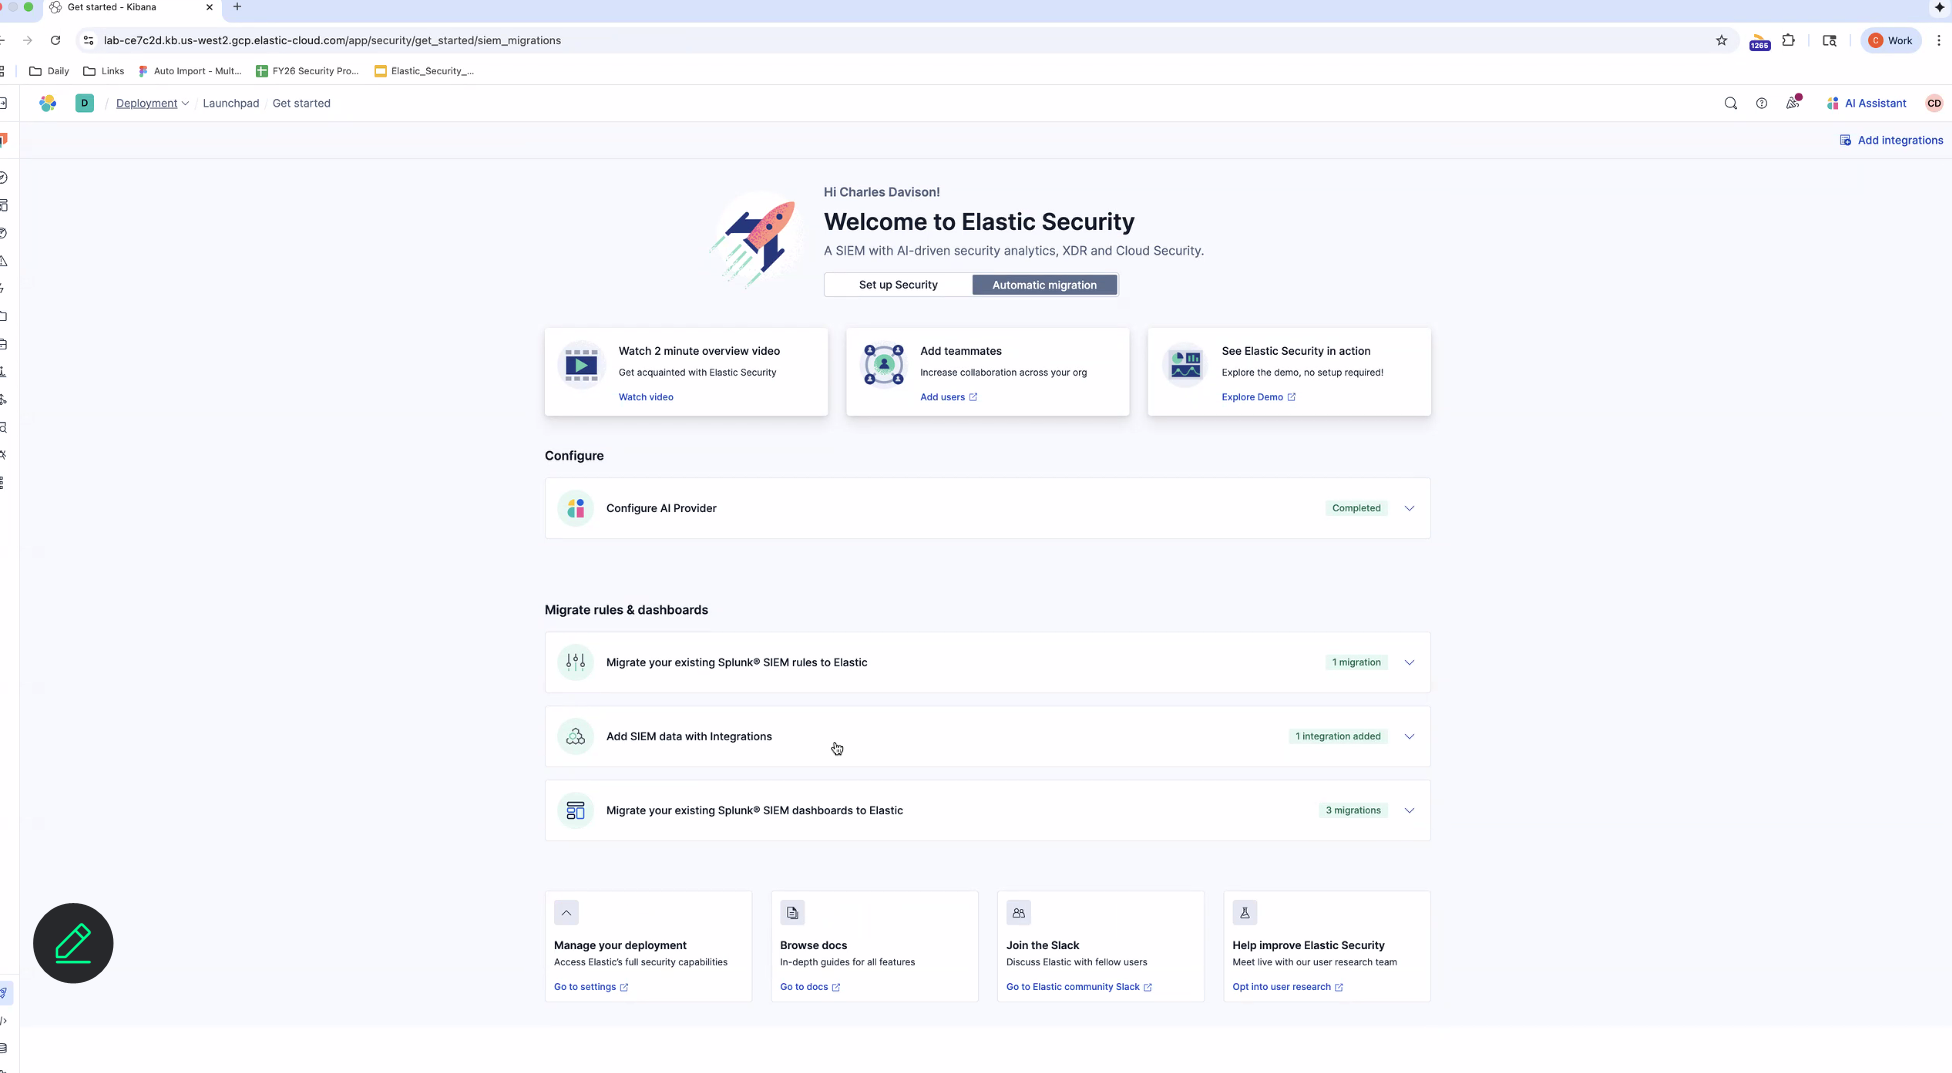Click the video play icon on overview card
This screenshot has height=1073, width=1952.
580,365
